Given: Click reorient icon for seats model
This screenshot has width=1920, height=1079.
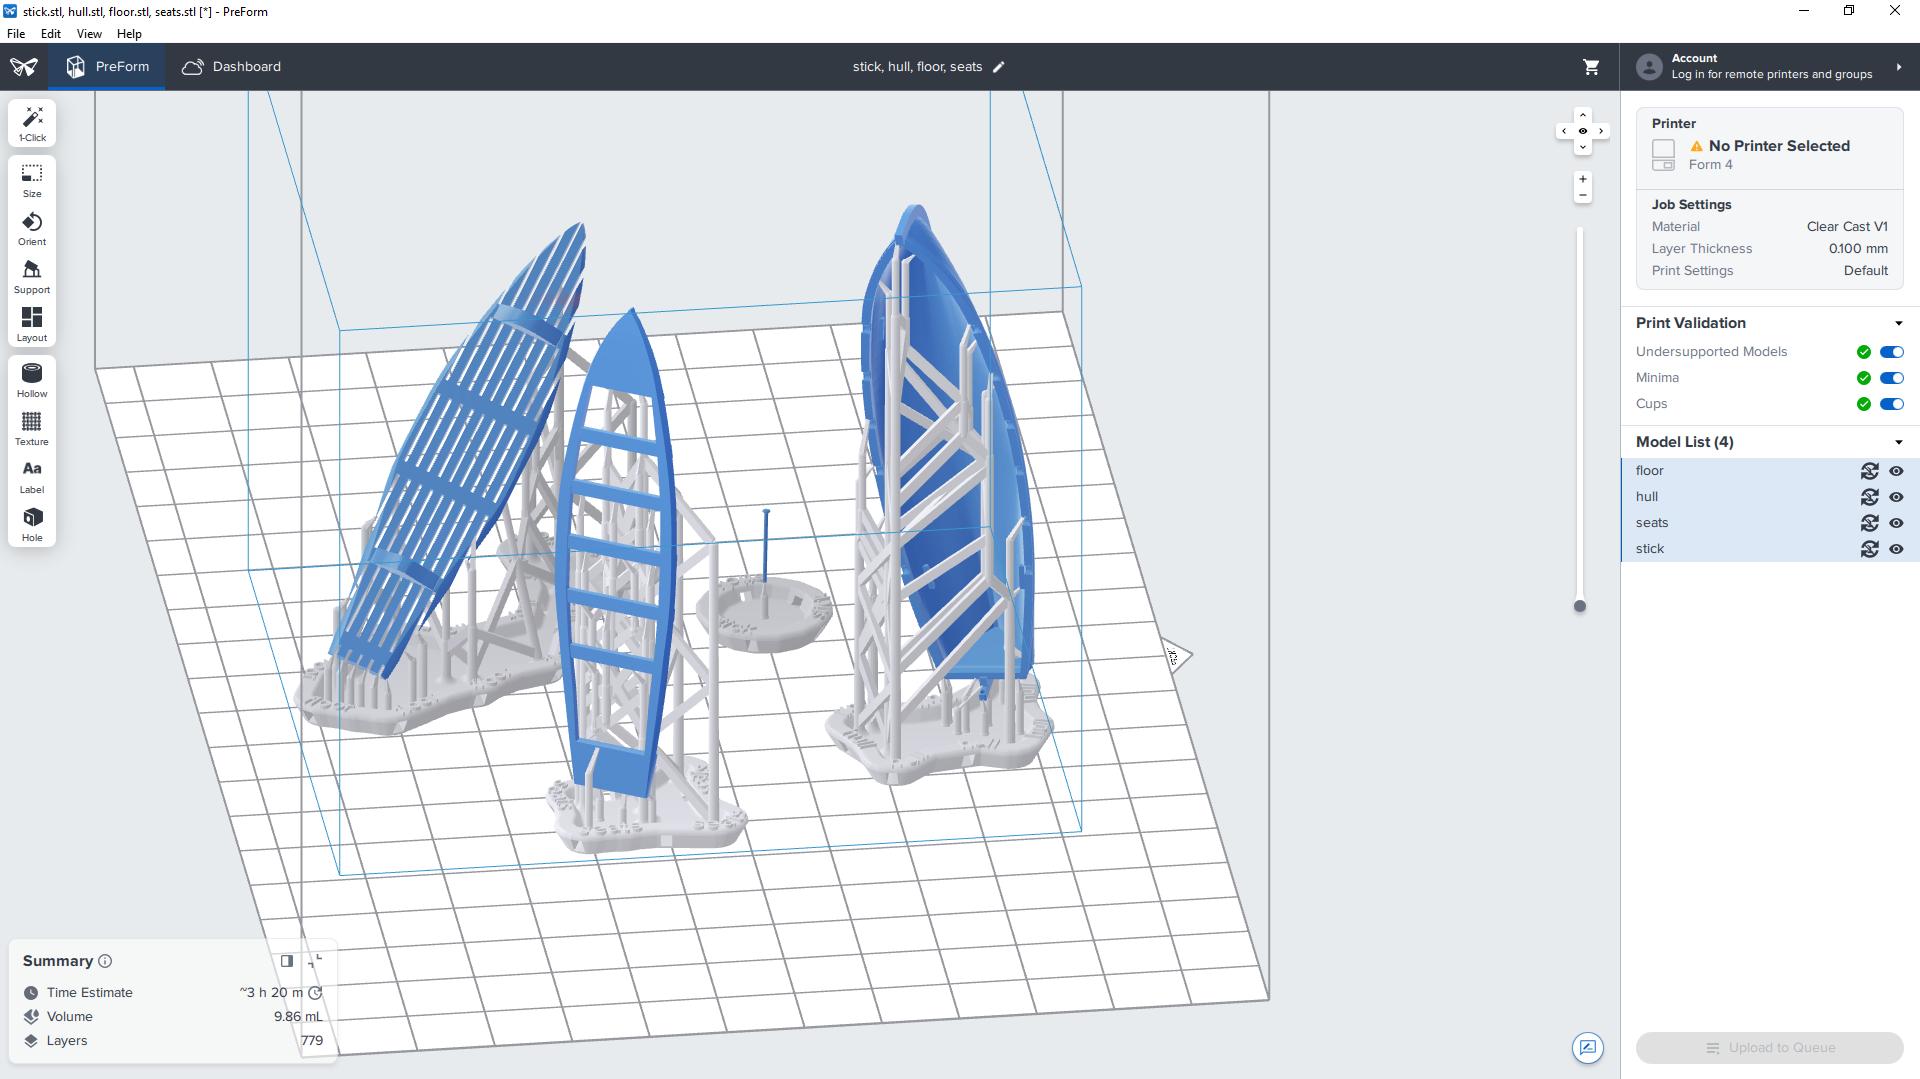Looking at the screenshot, I should 1869,523.
